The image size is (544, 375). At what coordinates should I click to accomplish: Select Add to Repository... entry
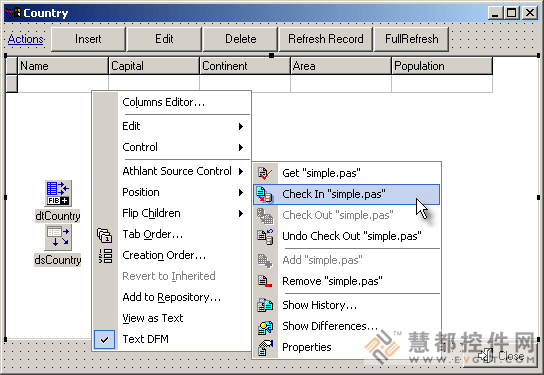tap(171, 297)
